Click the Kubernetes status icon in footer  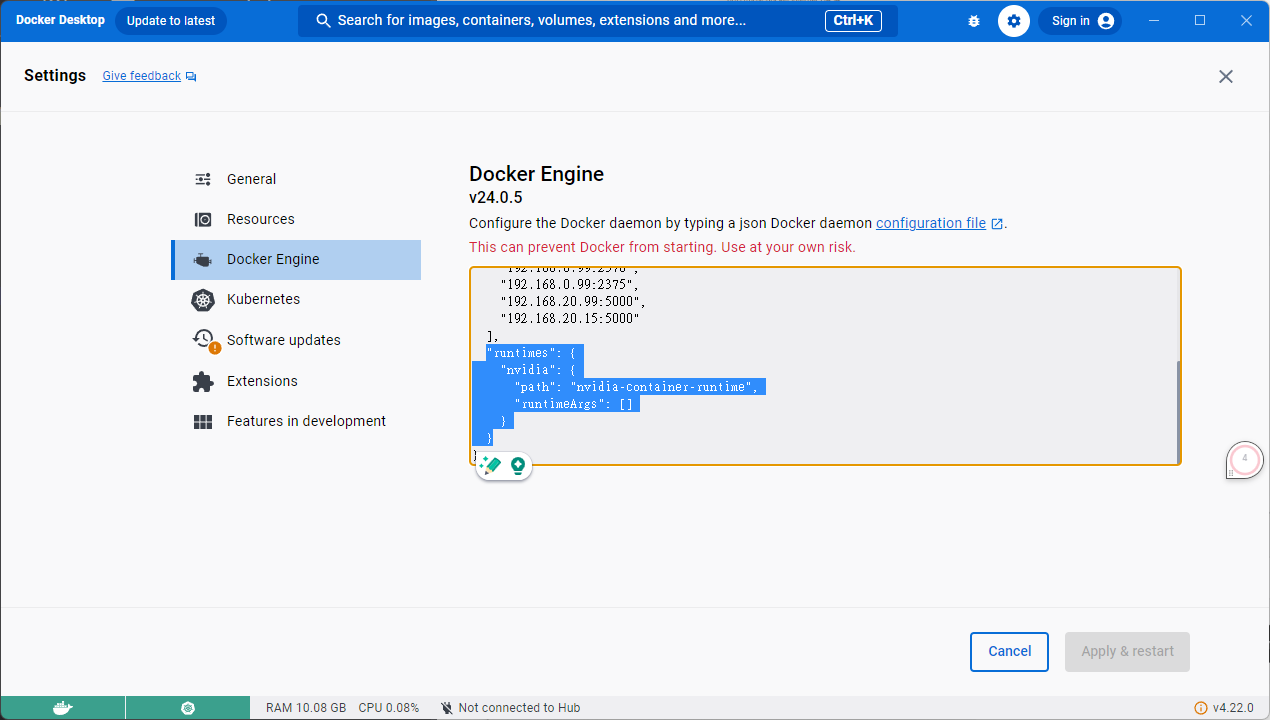(188, 708)
